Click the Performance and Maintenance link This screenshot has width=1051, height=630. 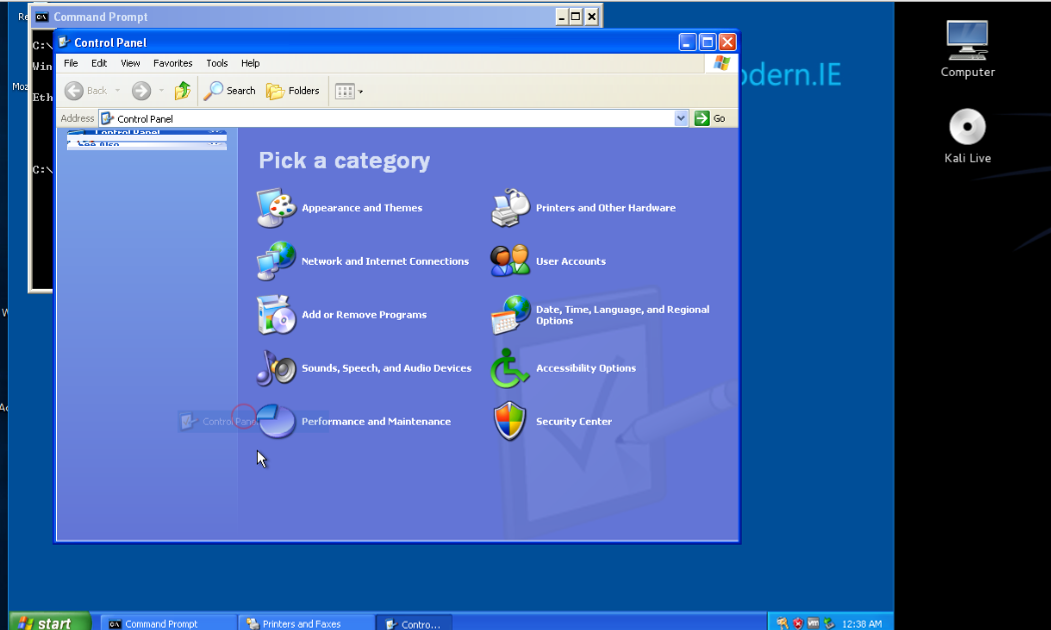tap(376, 422)
